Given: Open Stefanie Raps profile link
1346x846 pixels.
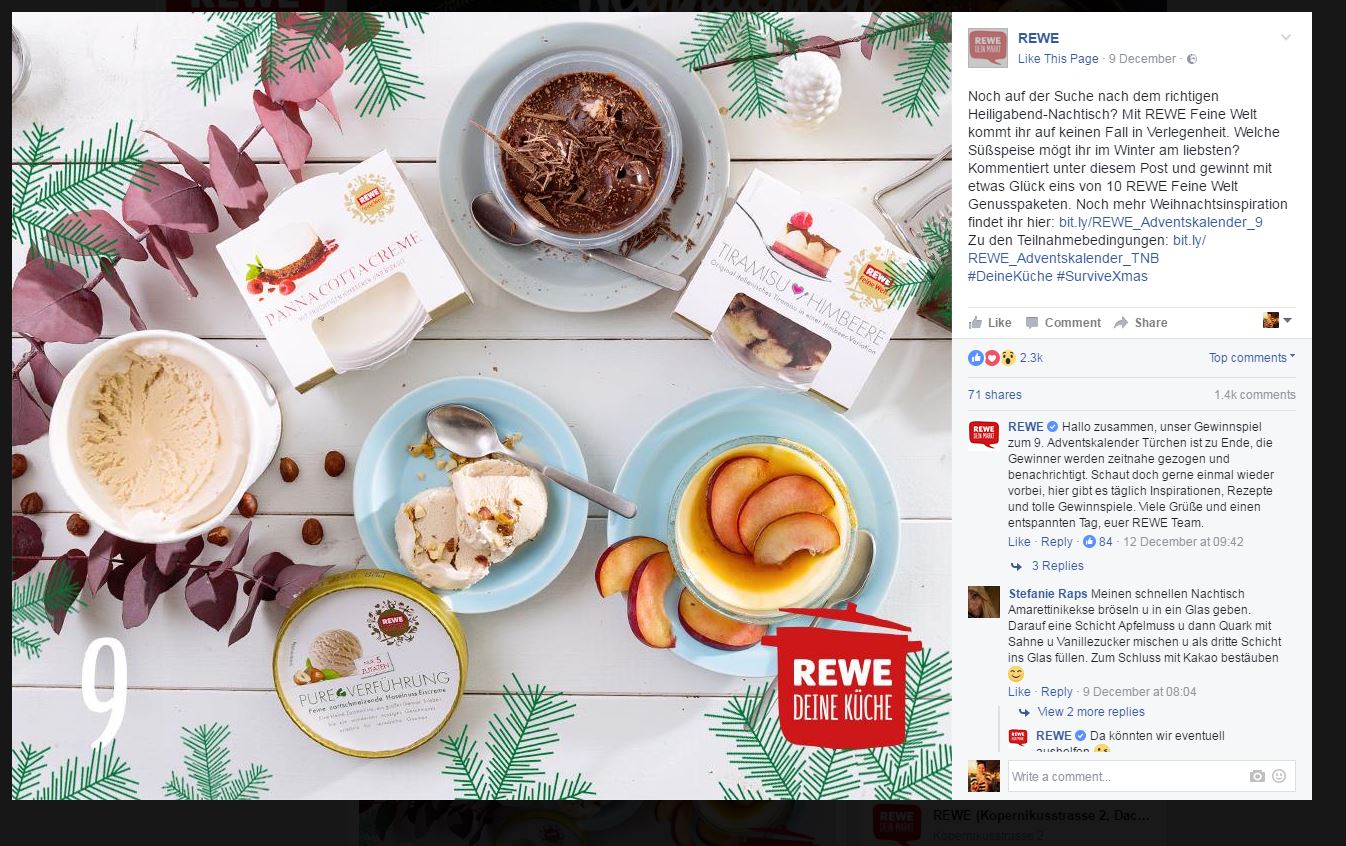Looking at the screenshot, I should pos(1048,594).
